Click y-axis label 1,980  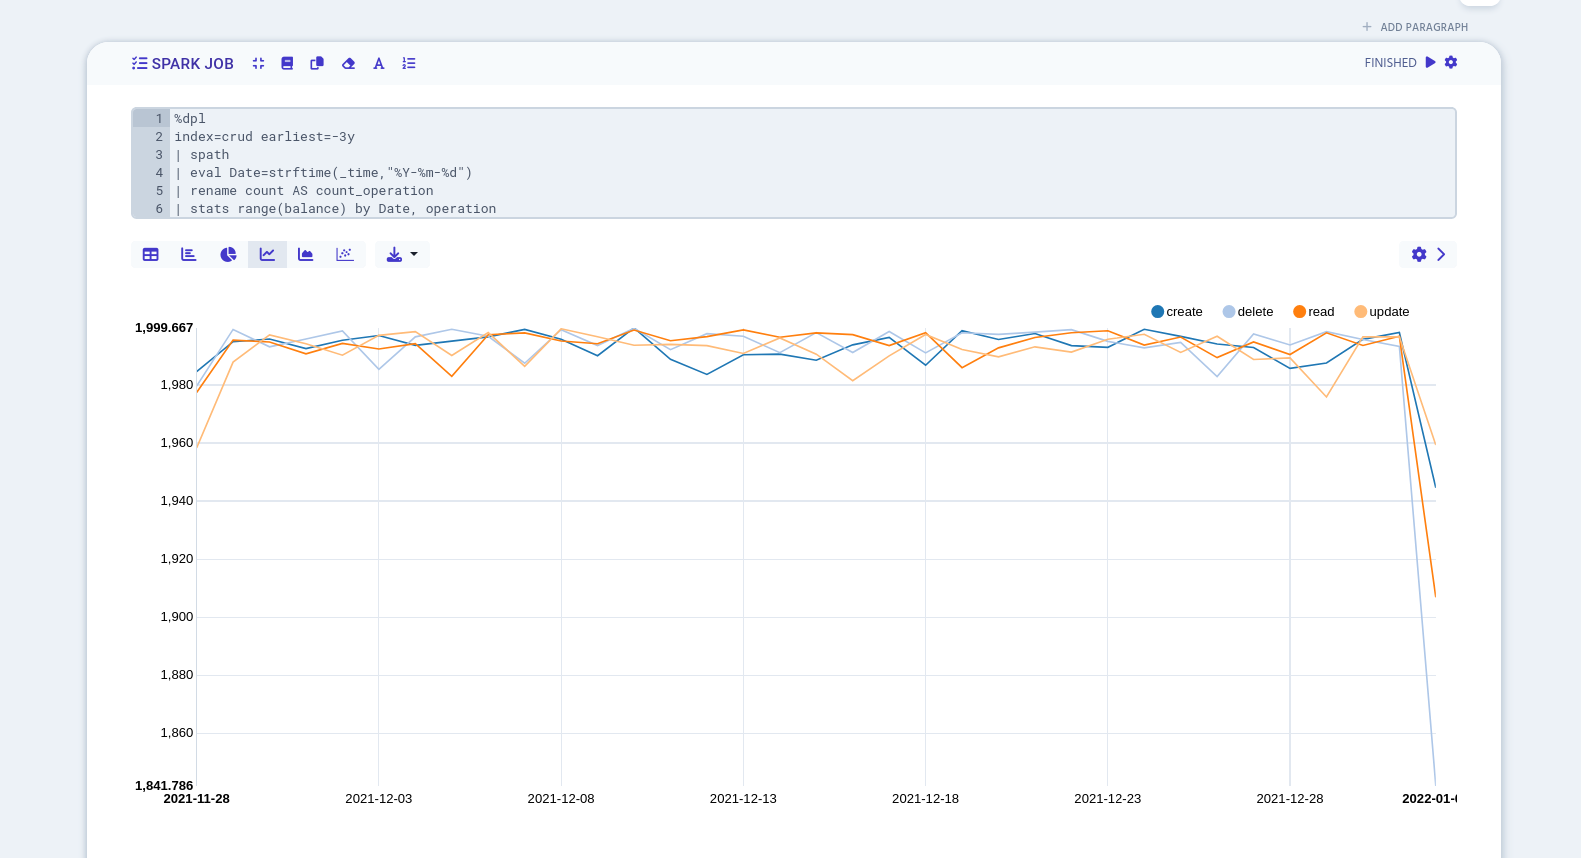[177, 385]
